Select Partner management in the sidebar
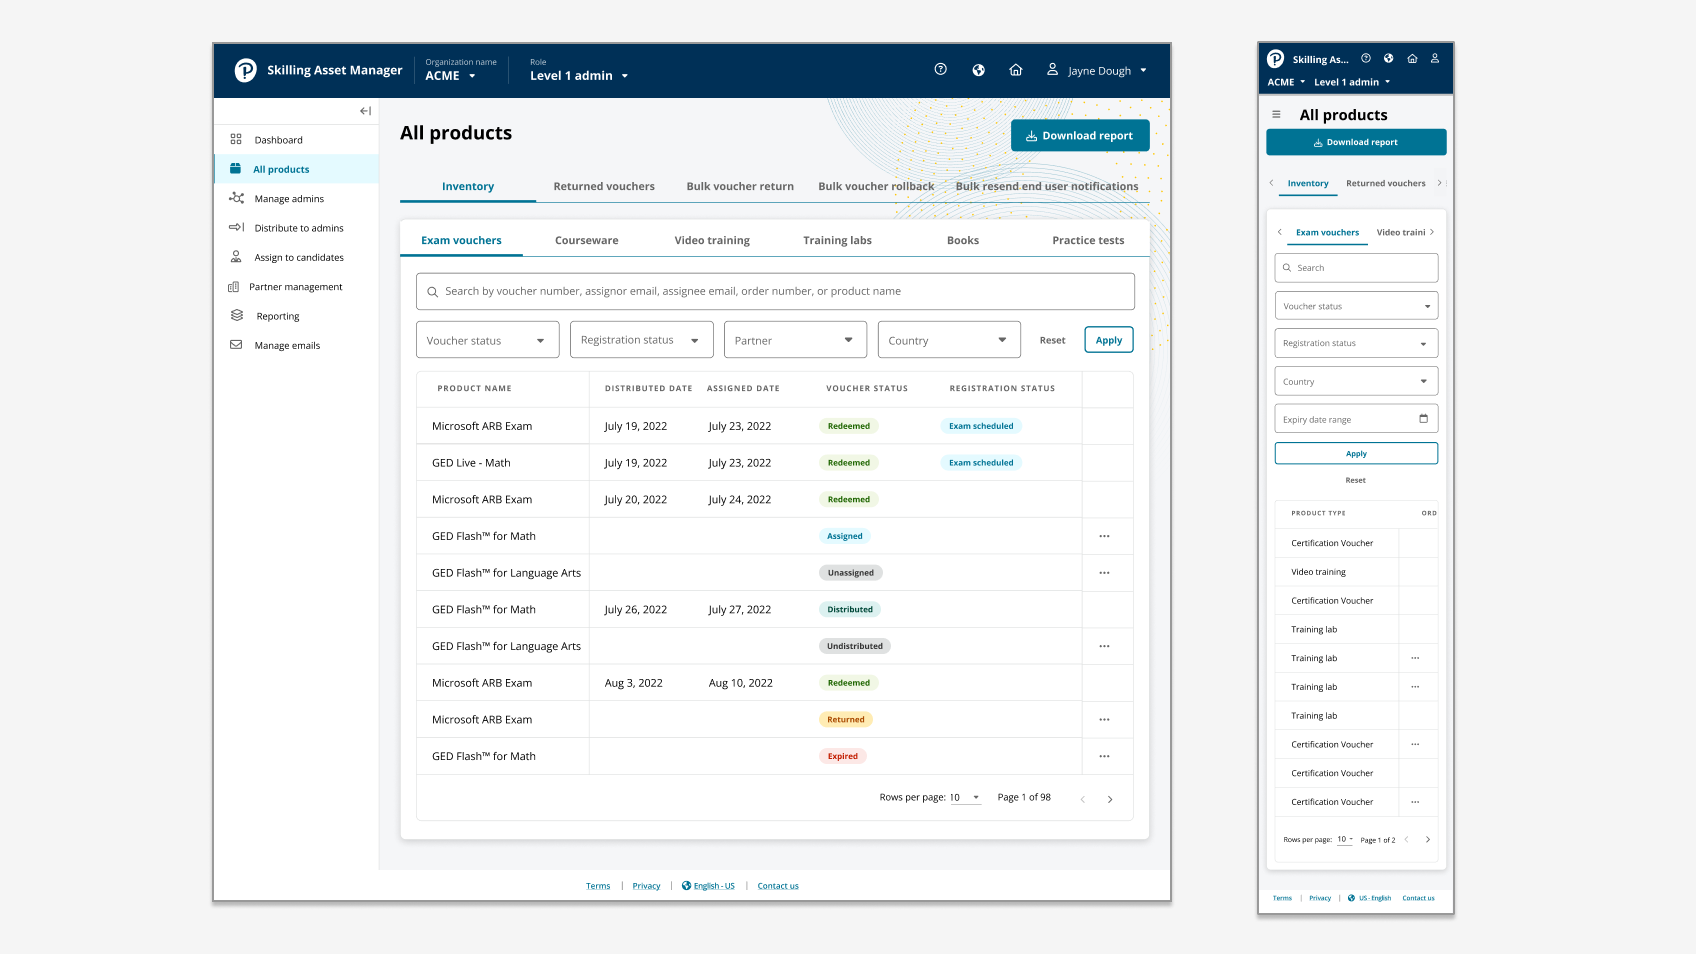1696x954 pixels. [294, 287]
